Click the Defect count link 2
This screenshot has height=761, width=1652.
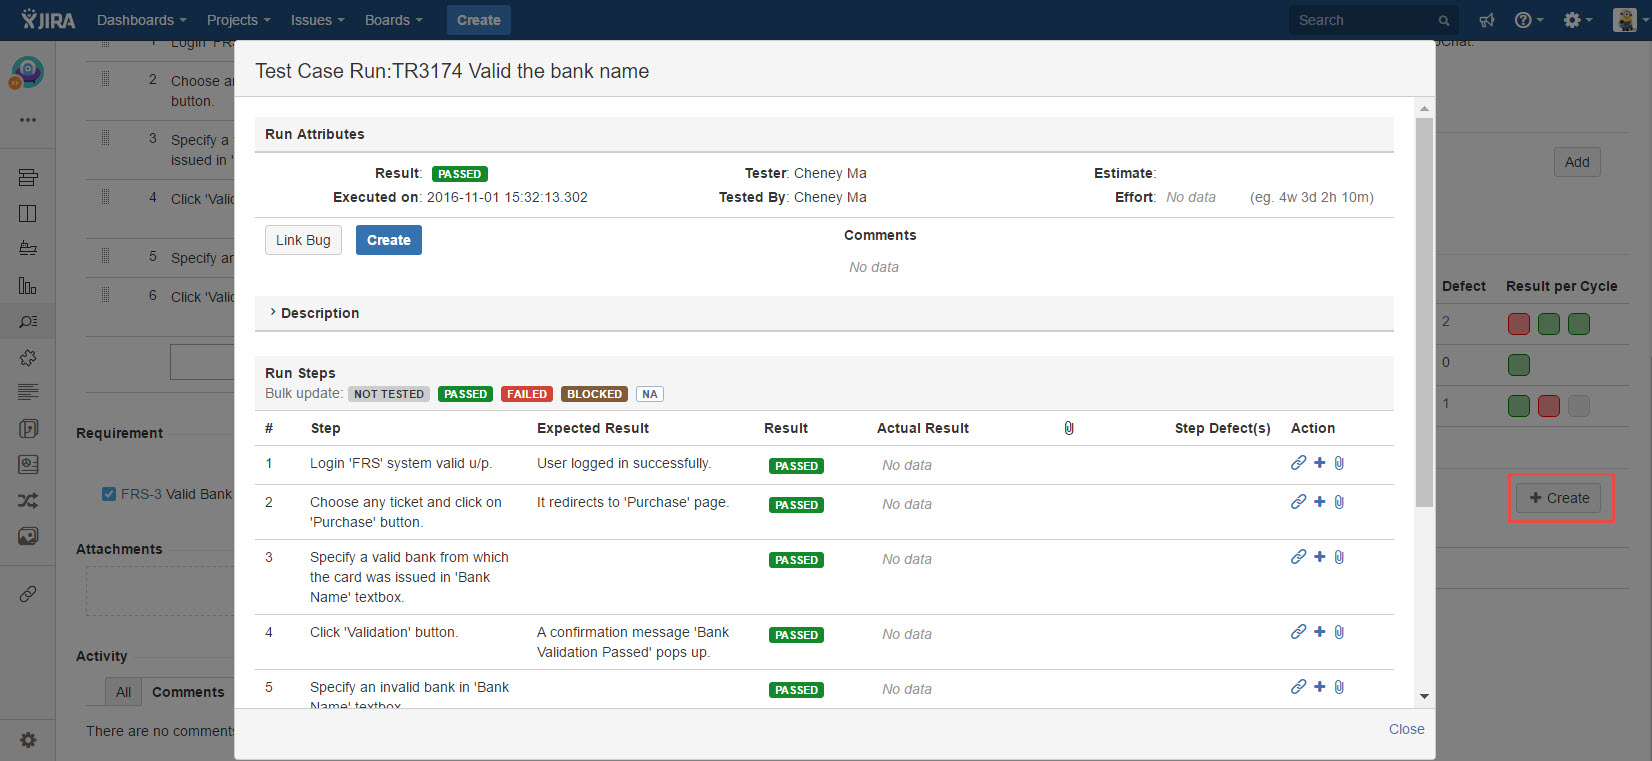pos(1446,321)
